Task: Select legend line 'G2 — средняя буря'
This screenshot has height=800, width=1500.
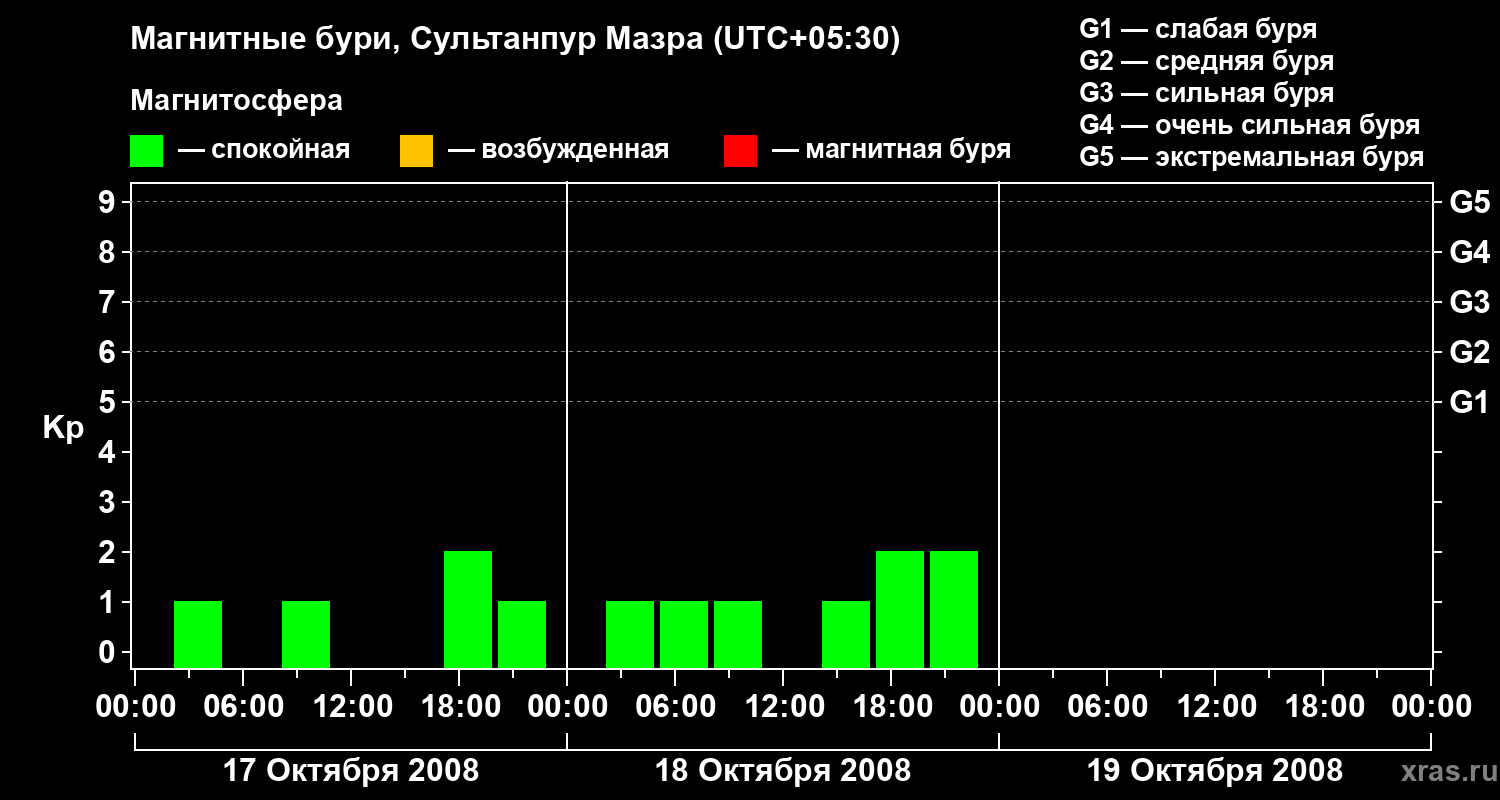Action: click(x=1207, y=61)
